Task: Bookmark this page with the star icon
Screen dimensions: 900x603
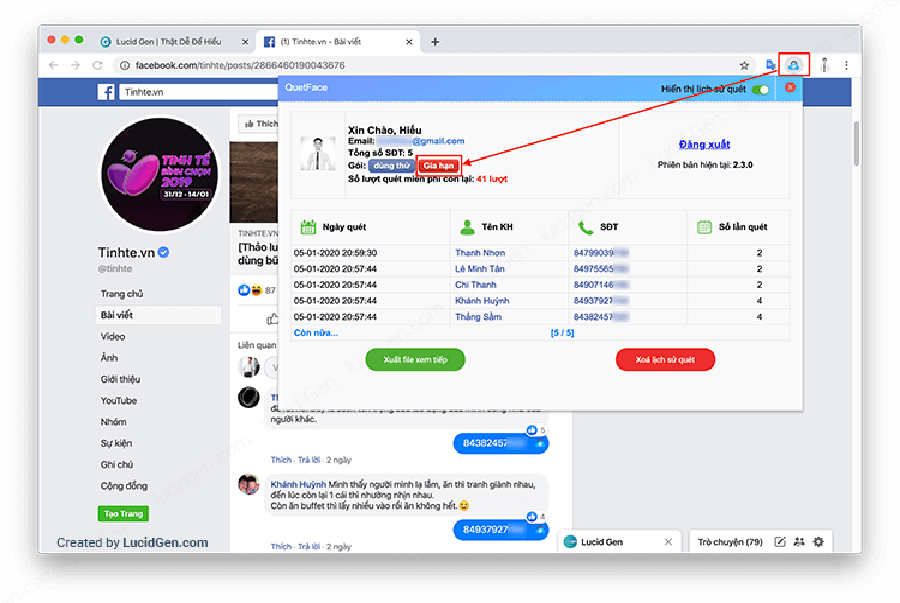Action: pyautogui.click(x=744, y=65)
